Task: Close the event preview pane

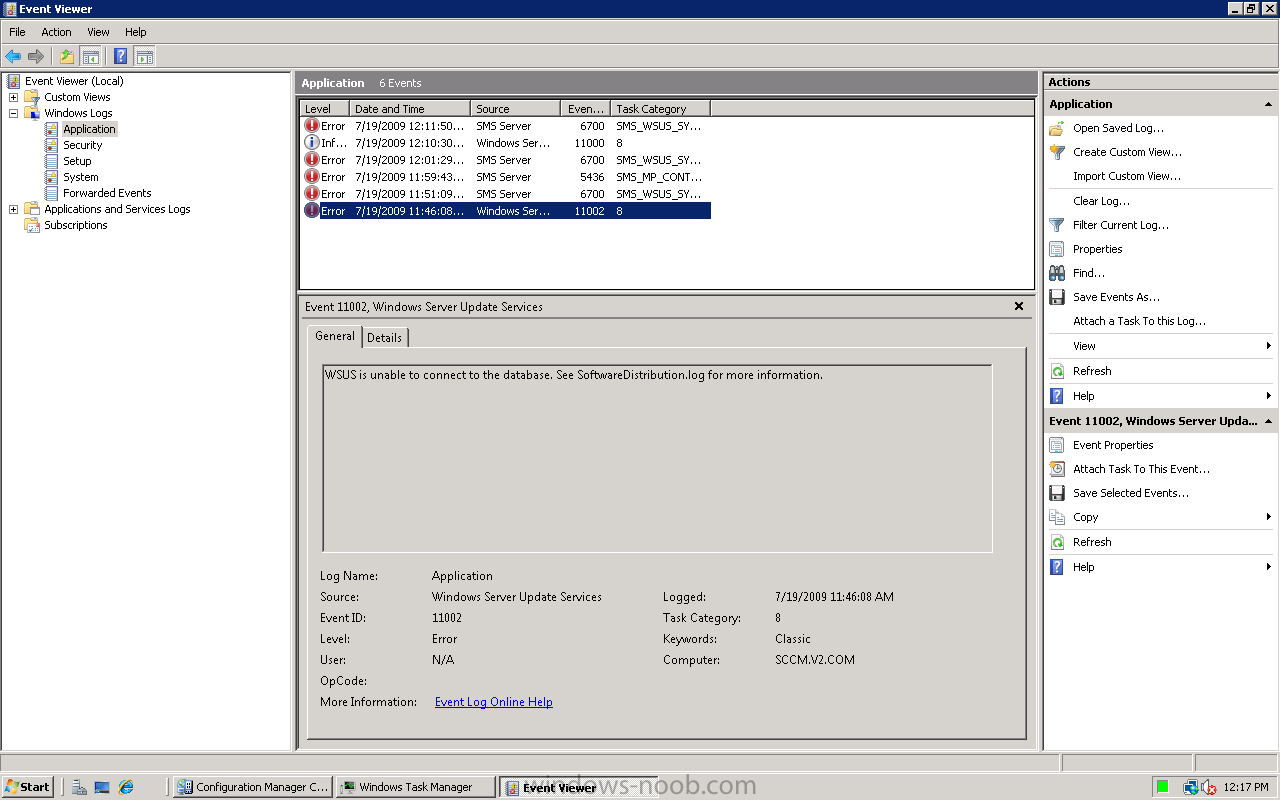Action: [1019, 307]
